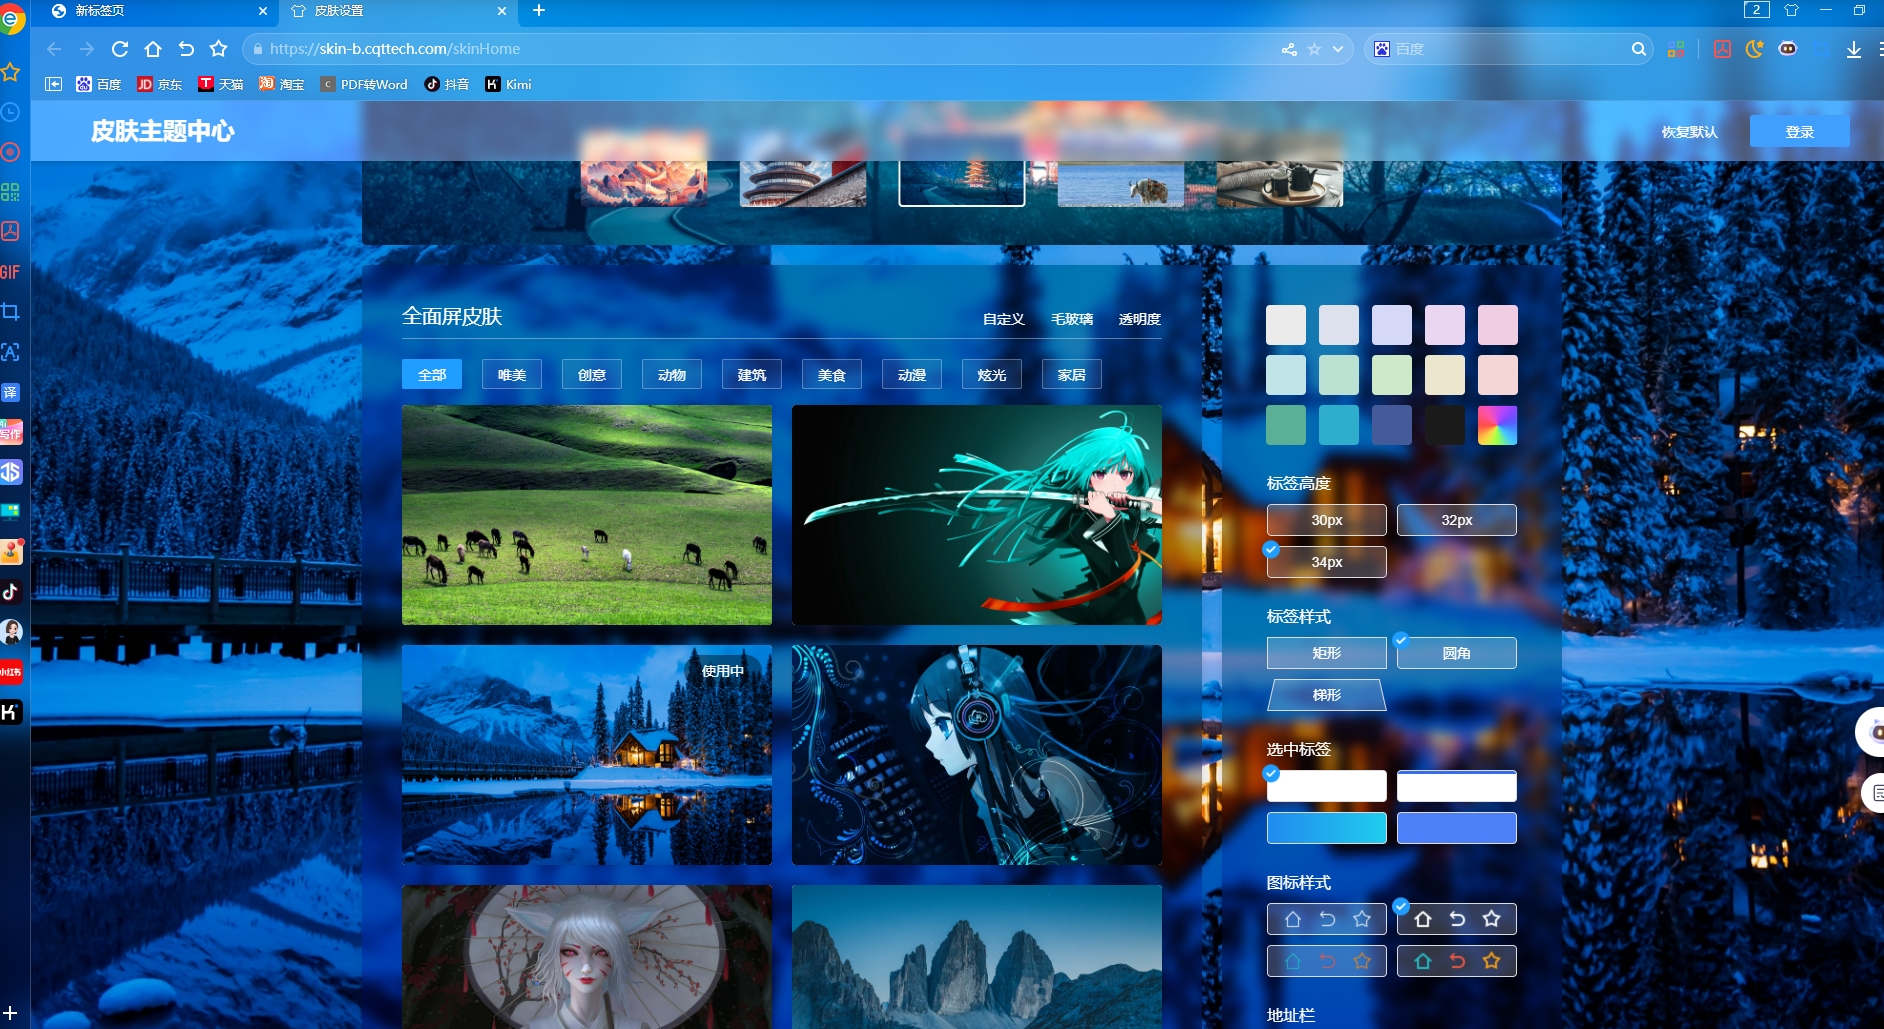Go to the browser home page
This screenshot has height=1029, width=1884.
153,49
